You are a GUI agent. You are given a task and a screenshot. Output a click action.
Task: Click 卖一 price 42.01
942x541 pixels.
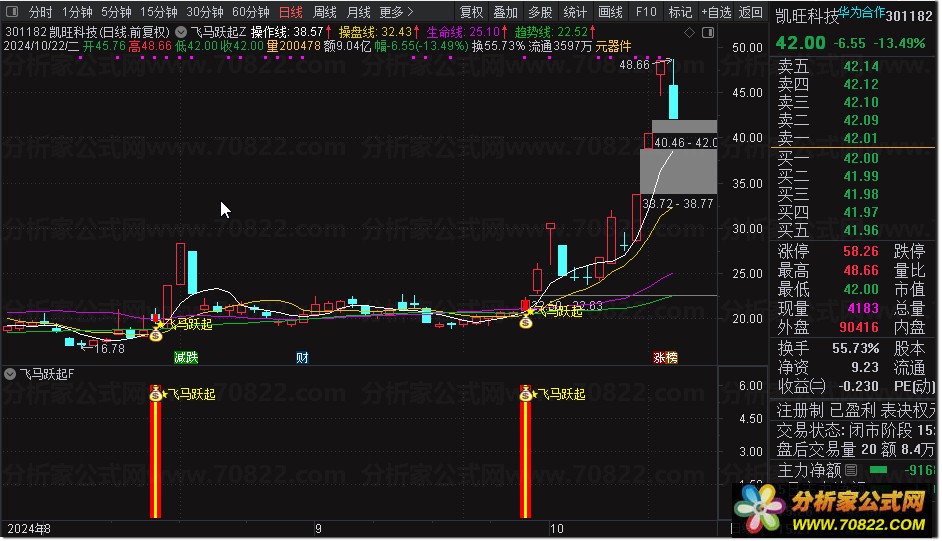pyautogui.click(x=860, y=139)
